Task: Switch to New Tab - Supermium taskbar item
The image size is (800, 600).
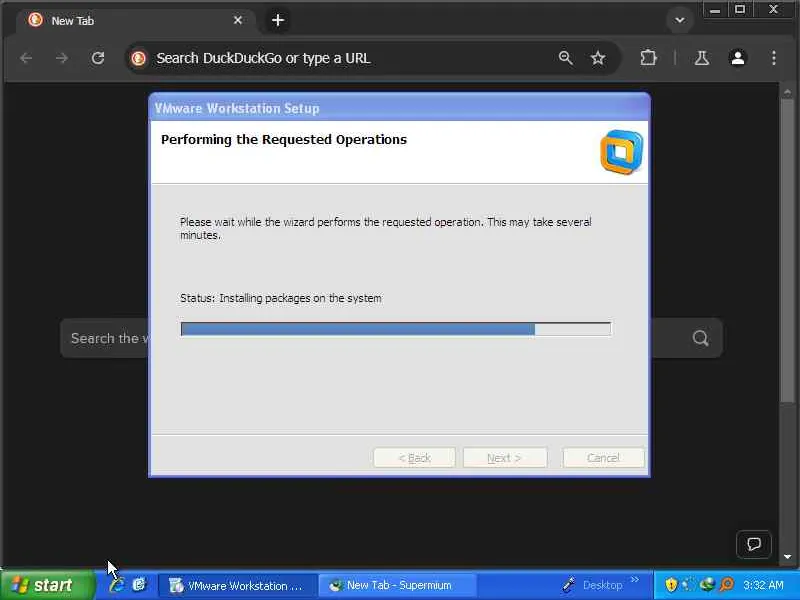Action: [x=398, y=585]
